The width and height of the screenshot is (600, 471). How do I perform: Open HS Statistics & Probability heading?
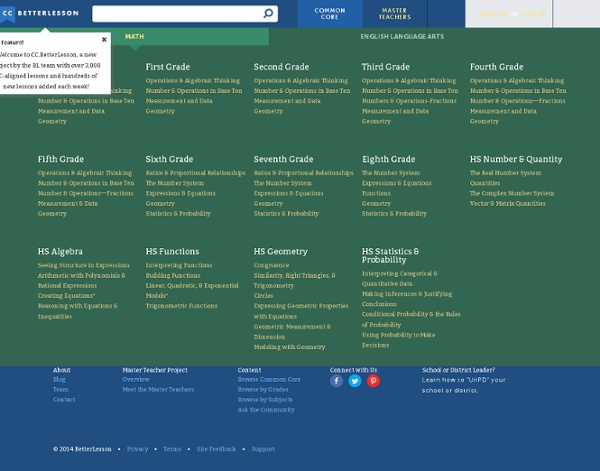(x=390, y=256)
